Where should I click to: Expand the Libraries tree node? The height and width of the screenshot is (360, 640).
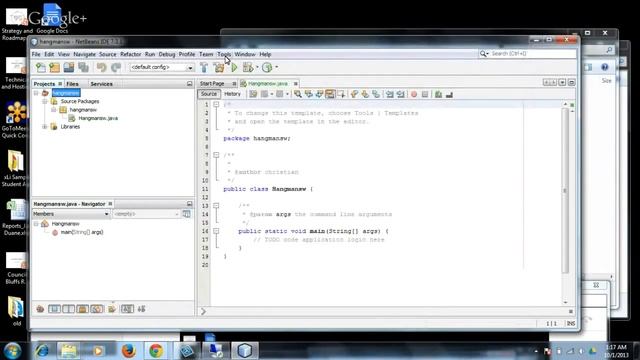coord(45,127)
